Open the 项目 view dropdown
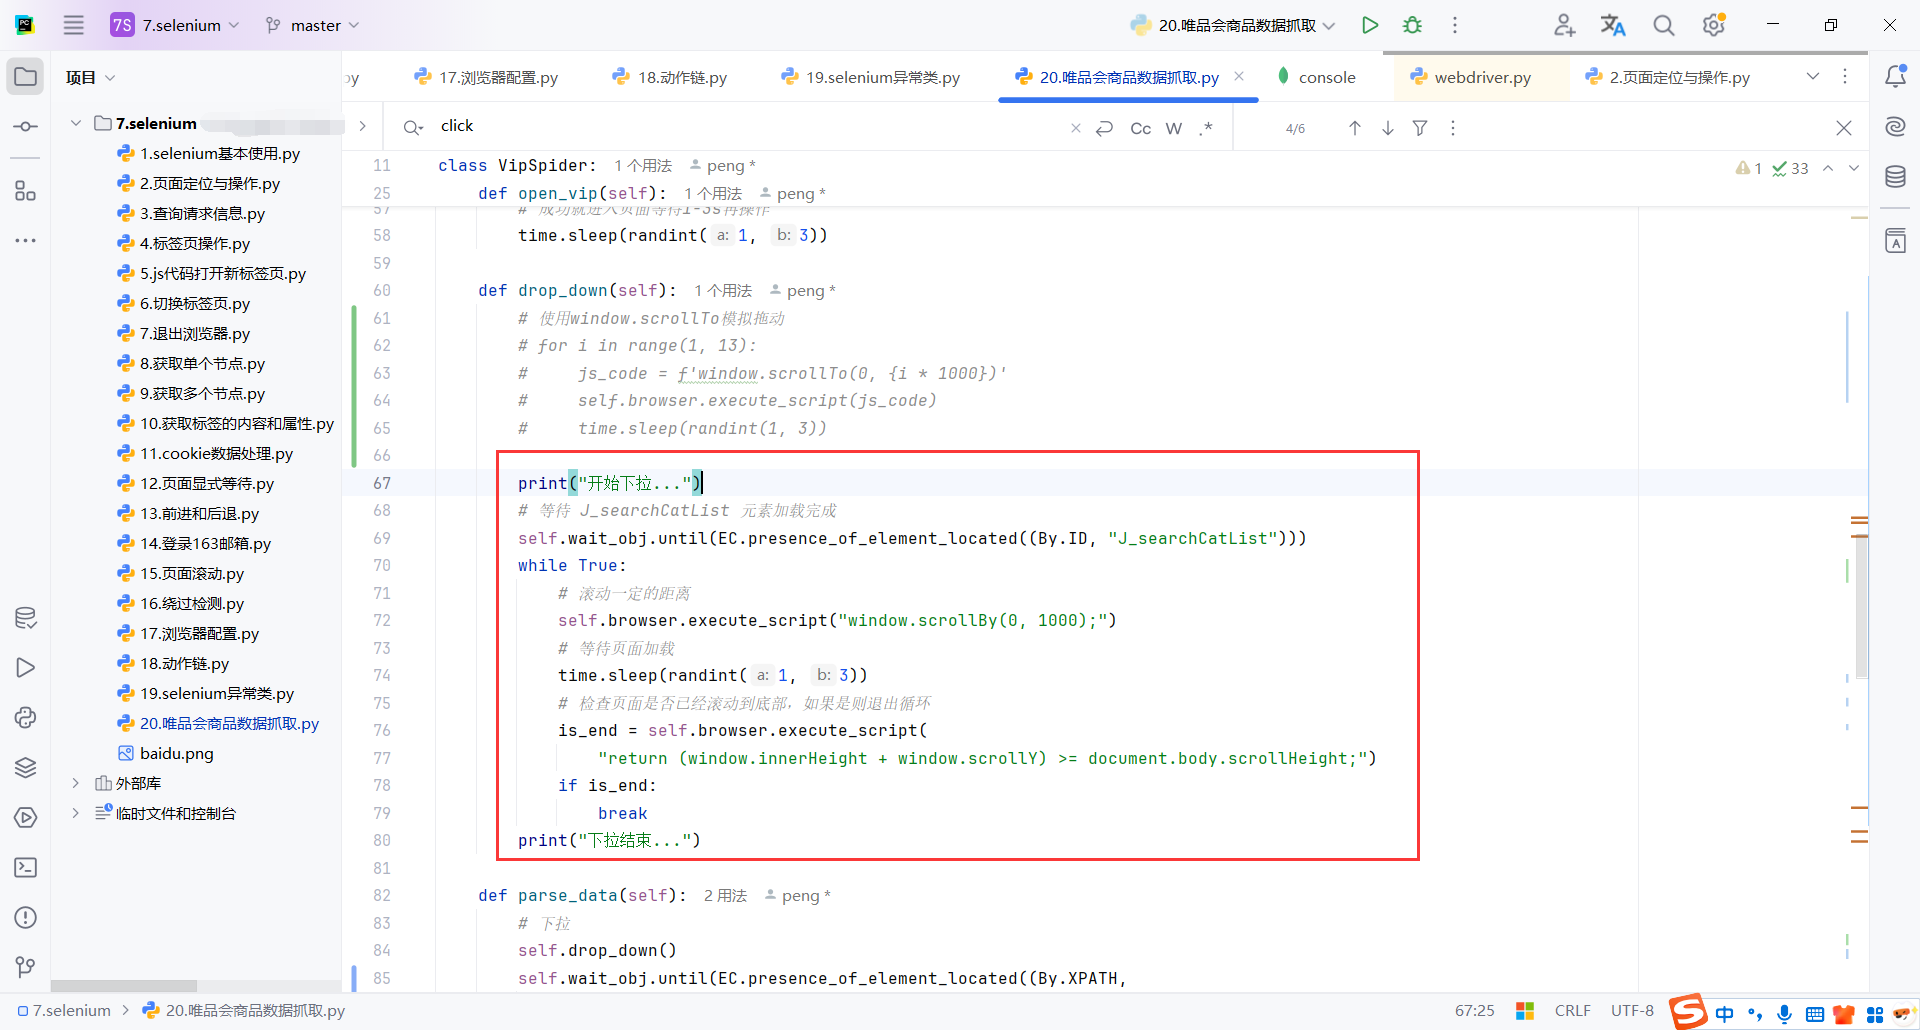 (x=90, y=77)
